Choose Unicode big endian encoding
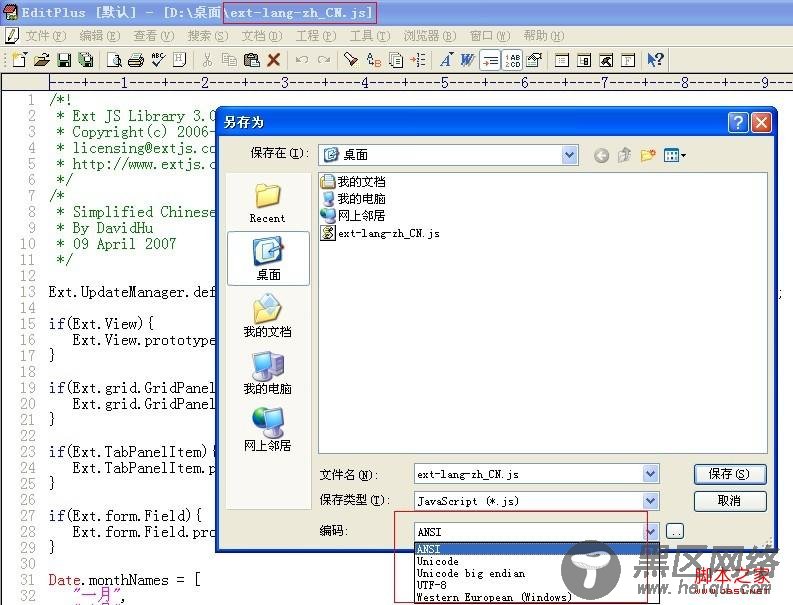Screen dimensions: 793x605 (537, 573)
